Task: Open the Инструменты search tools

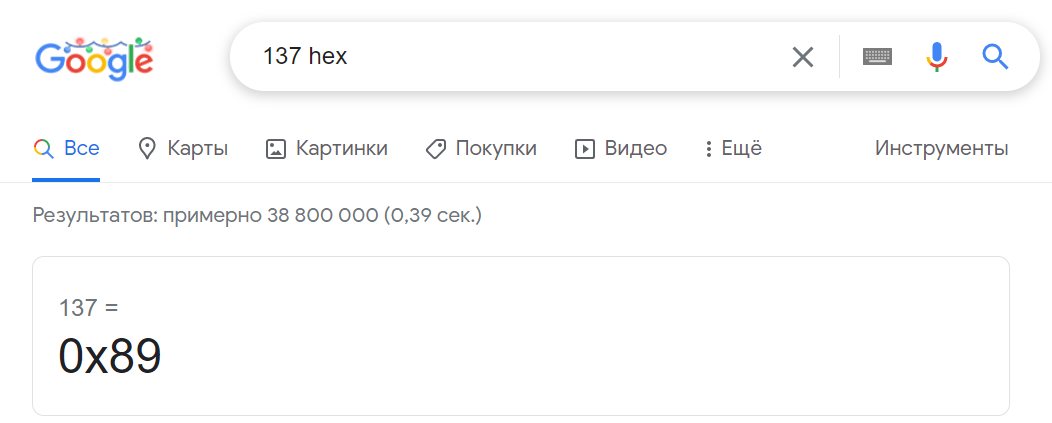Action: [x=941, y=149]
